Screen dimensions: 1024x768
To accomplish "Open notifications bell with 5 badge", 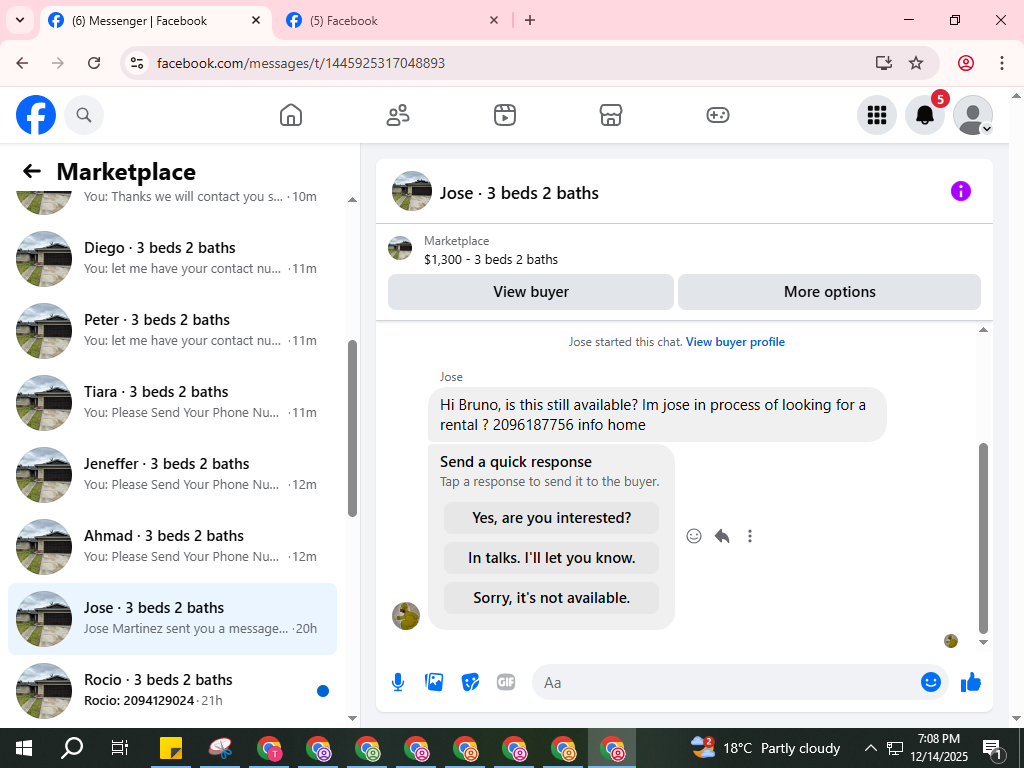I will click(x=925, y=115).
